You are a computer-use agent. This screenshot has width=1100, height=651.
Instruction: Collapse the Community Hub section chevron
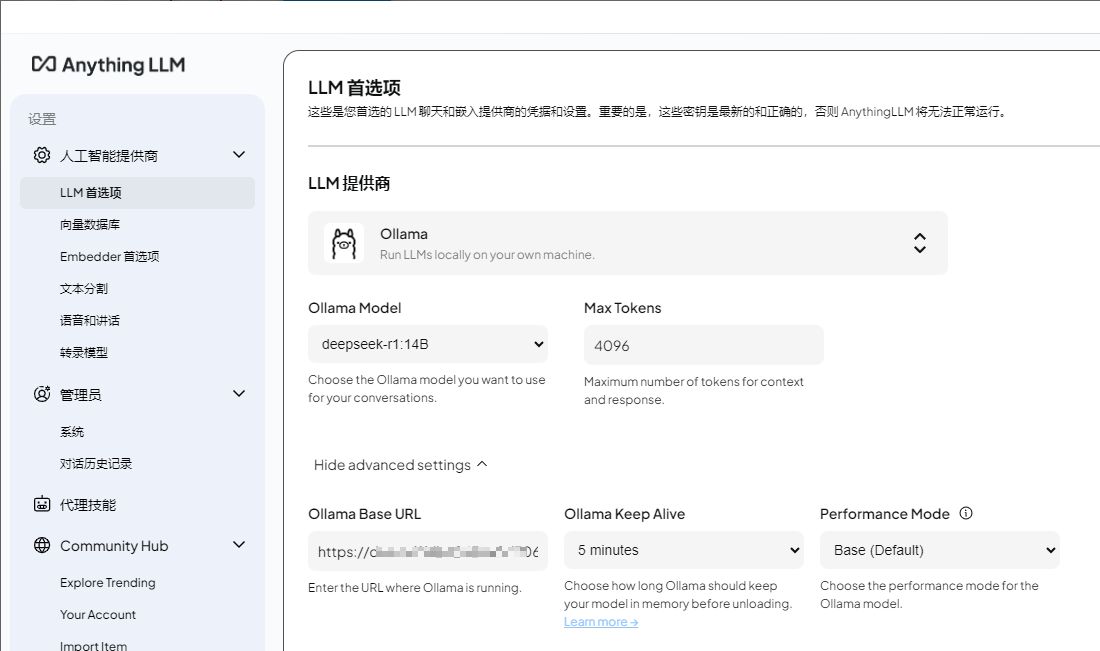click(x=238, y=545)
